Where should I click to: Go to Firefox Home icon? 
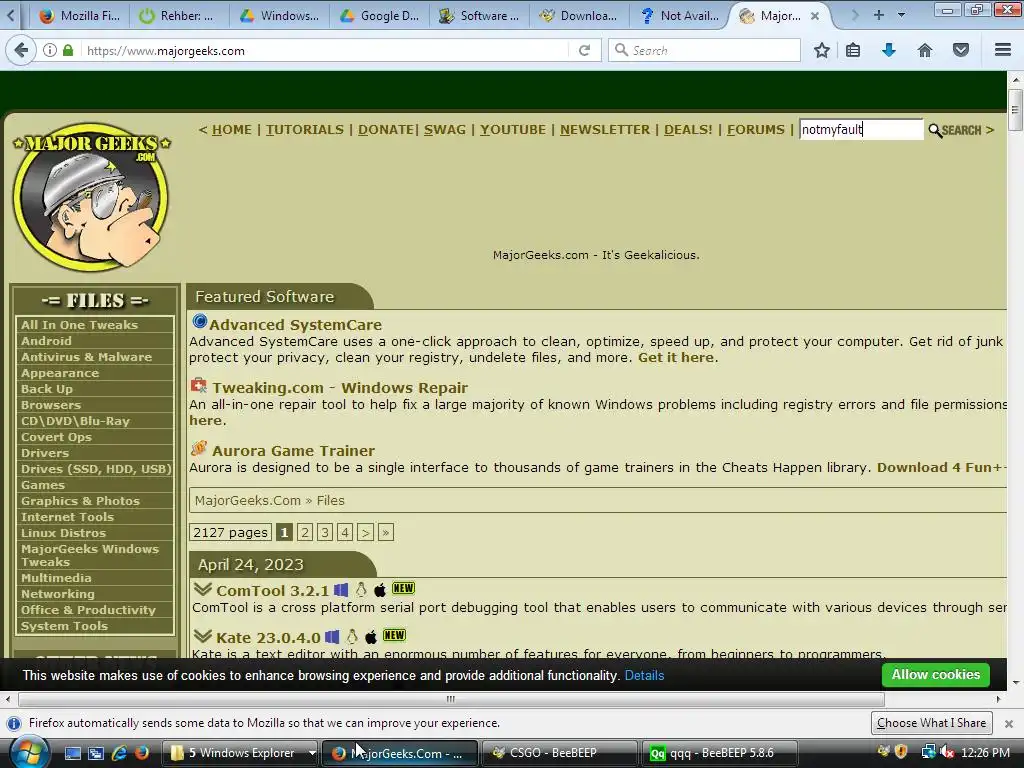[x=925, y=50]
